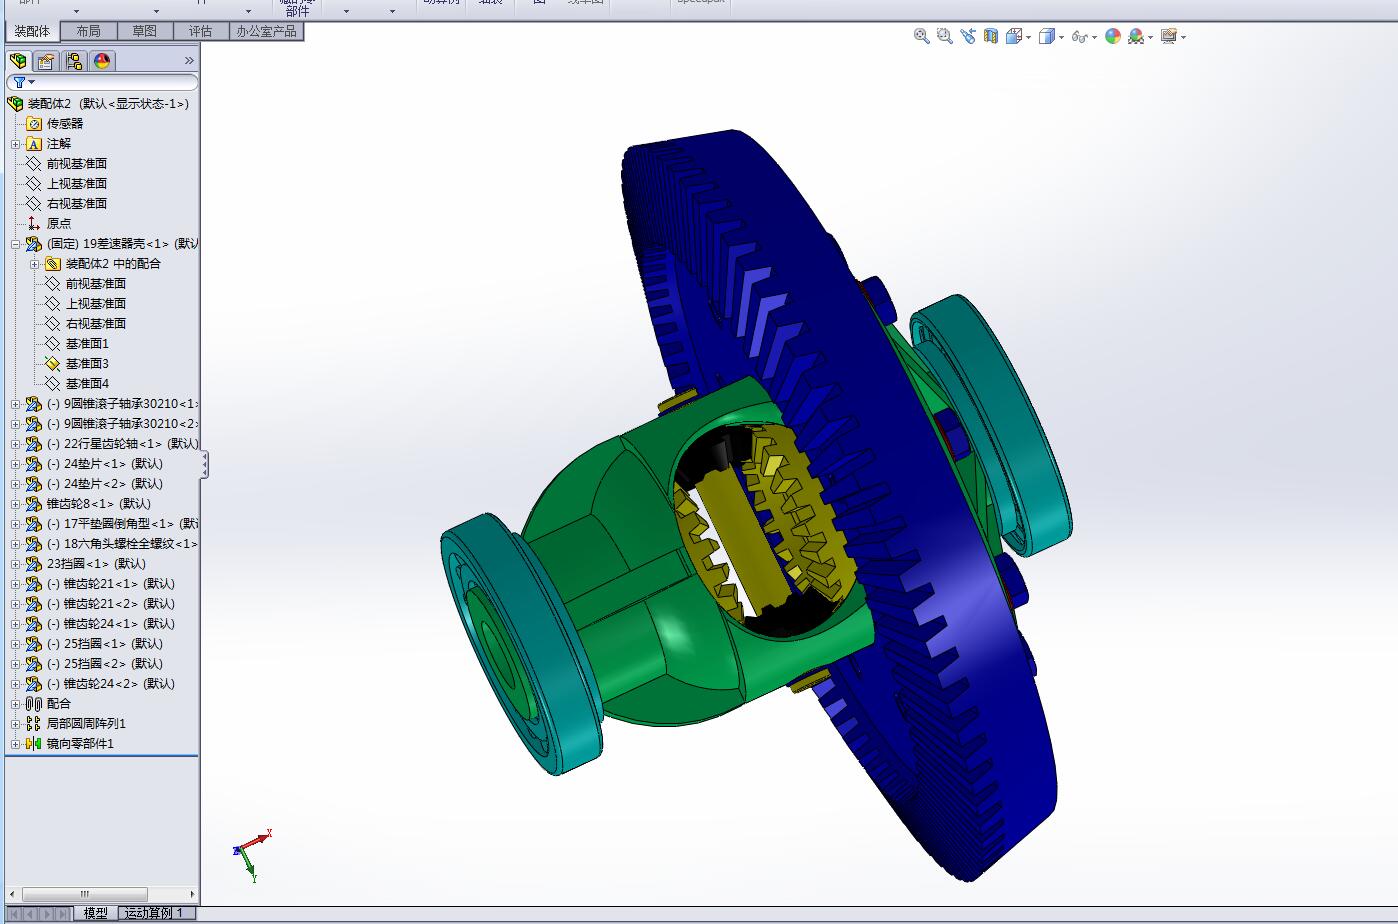Expand the 配合 mates node
The width and height of the screenshot is (1398, 924).
coord(16,704)
